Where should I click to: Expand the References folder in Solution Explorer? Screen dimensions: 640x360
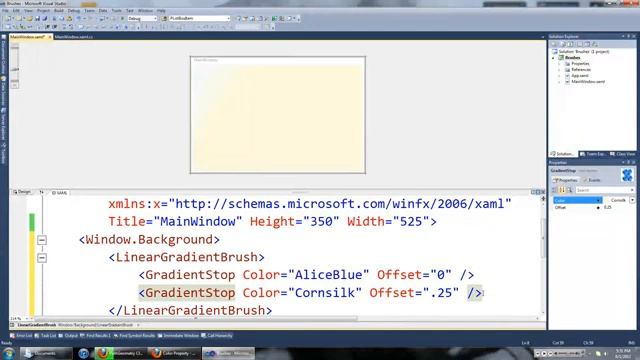[560, 70]
